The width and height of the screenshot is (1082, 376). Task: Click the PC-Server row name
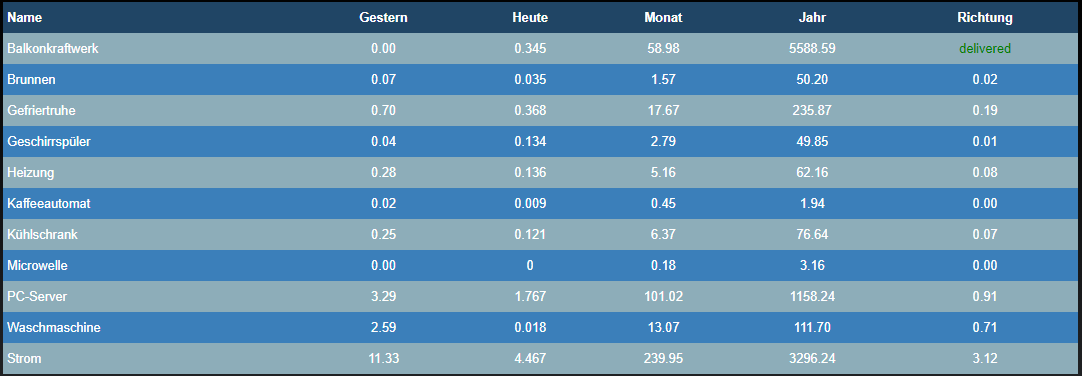(37, 297)
